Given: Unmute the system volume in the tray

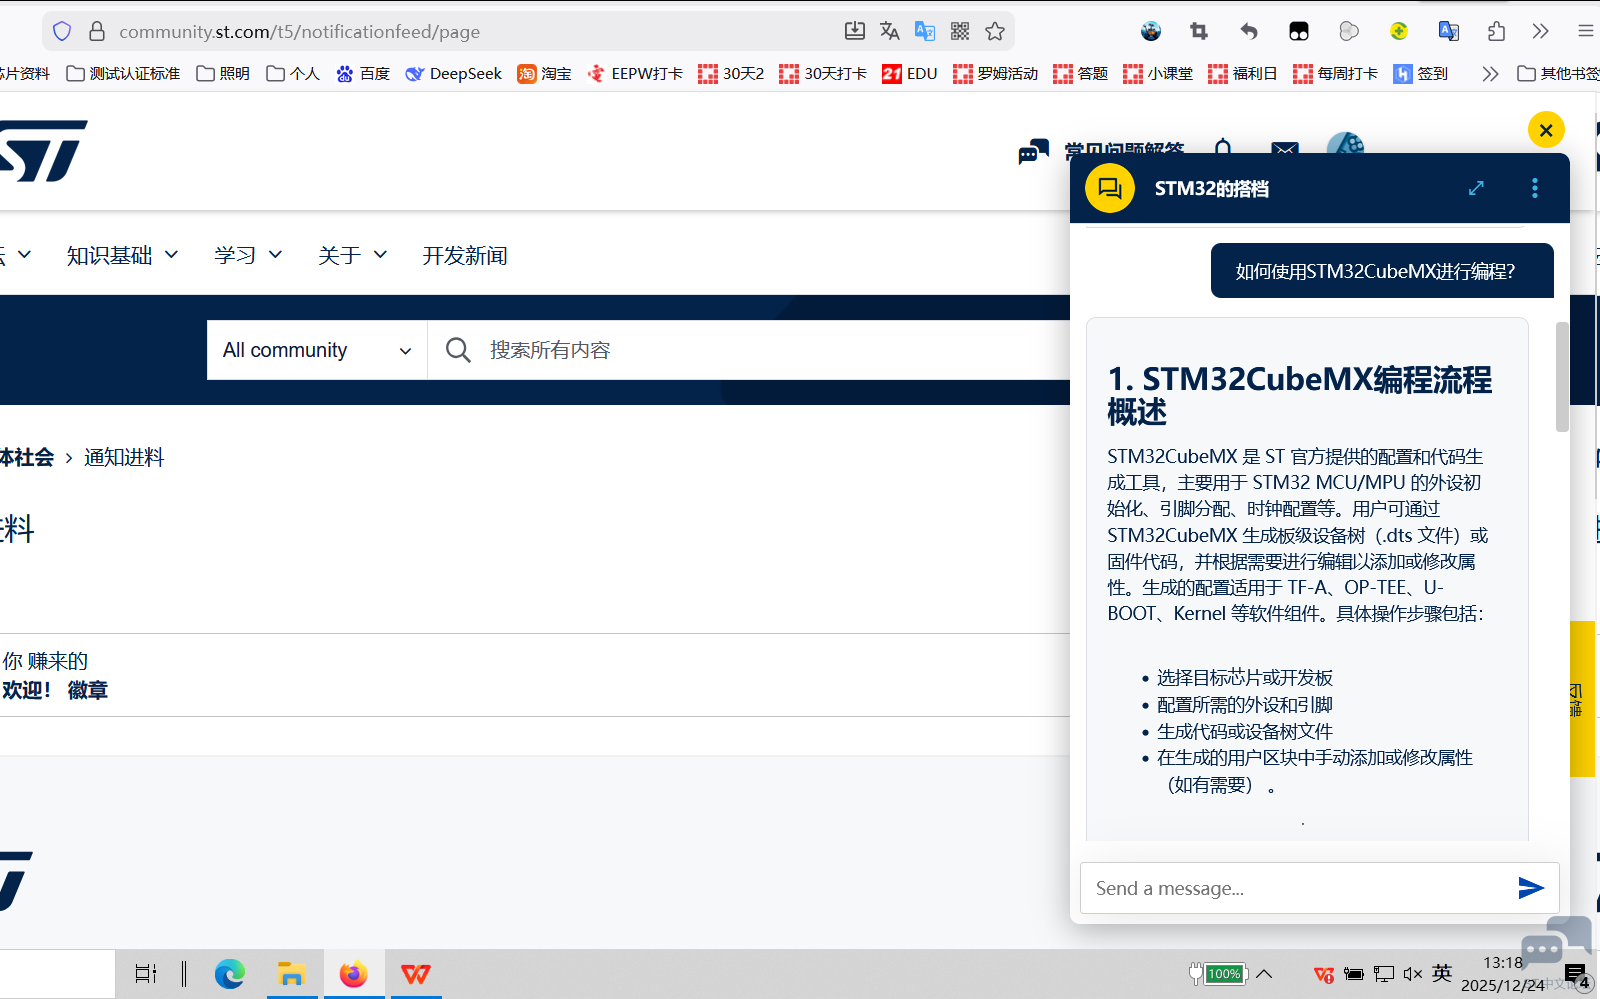Looking at the screenshot, I should [x=1412, y=973].
